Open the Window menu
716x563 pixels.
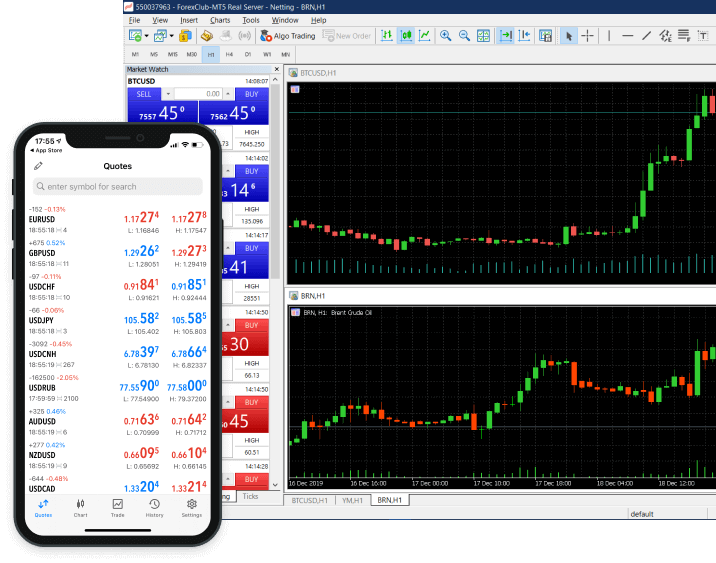285,20
